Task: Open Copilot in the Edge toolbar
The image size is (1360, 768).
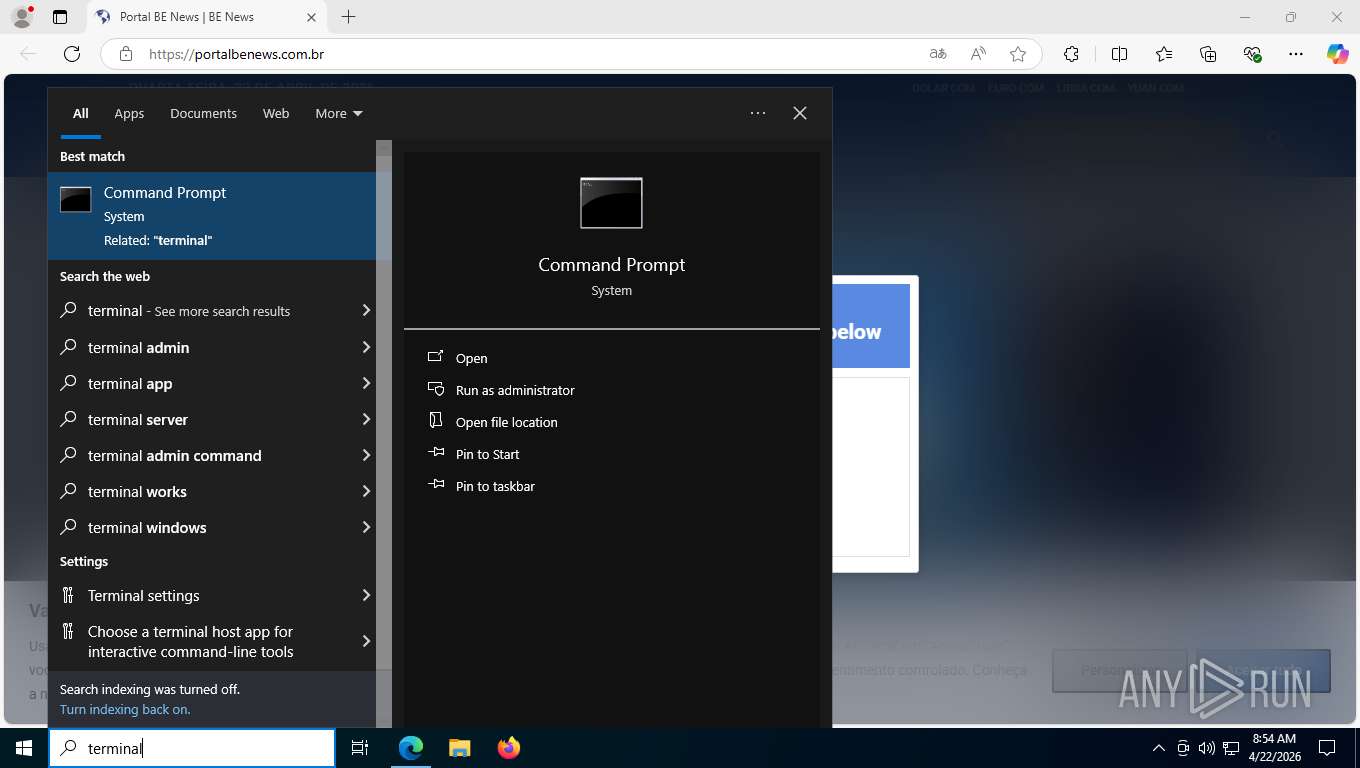Action: pos(1338,54)
